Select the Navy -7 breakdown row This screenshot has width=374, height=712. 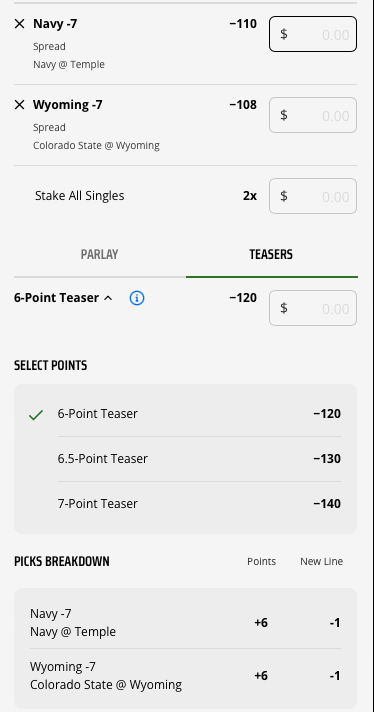[185, 622]
